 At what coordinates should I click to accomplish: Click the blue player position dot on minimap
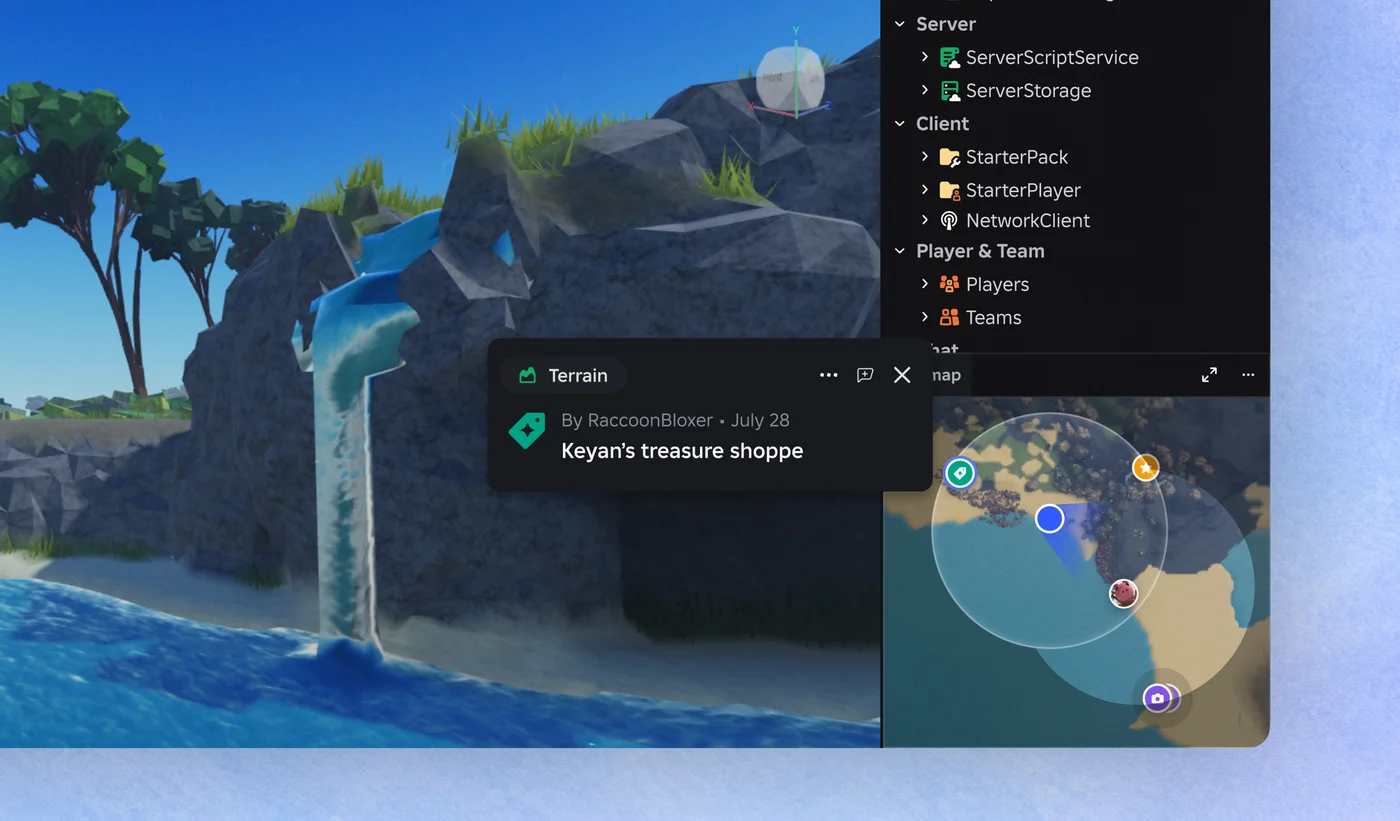1049,518
